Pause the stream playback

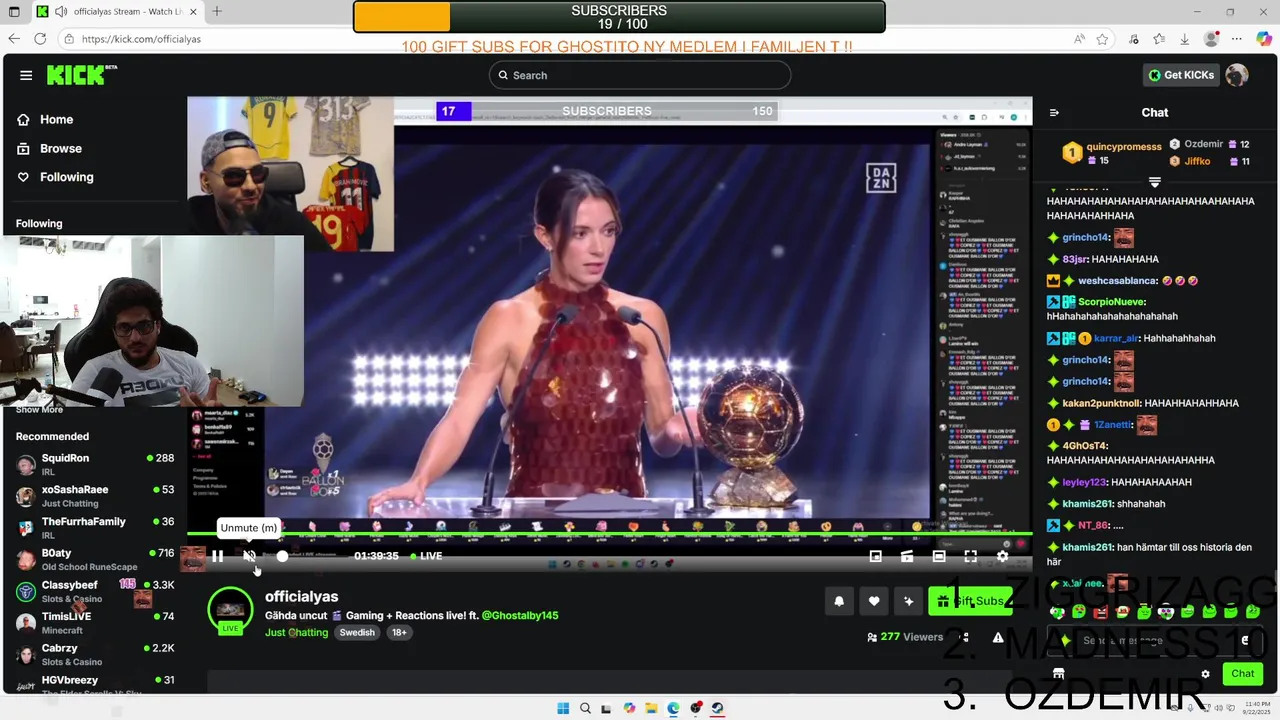(x=217, y=556)
